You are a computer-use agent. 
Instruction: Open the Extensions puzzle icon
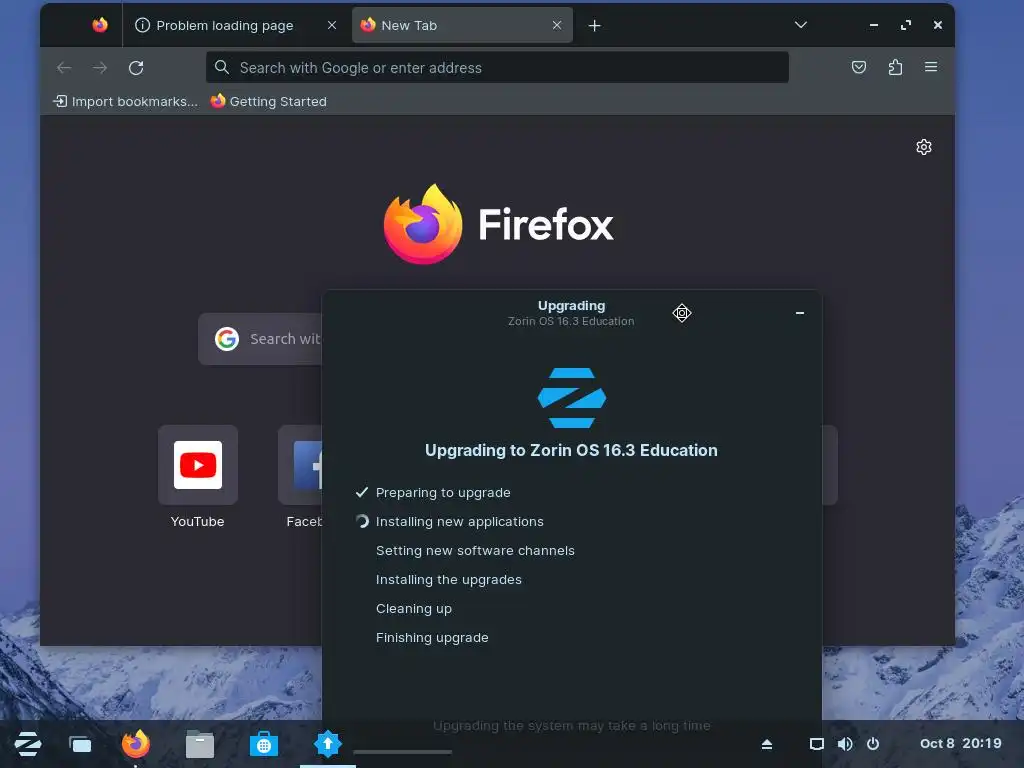click(x=895, y=67)
